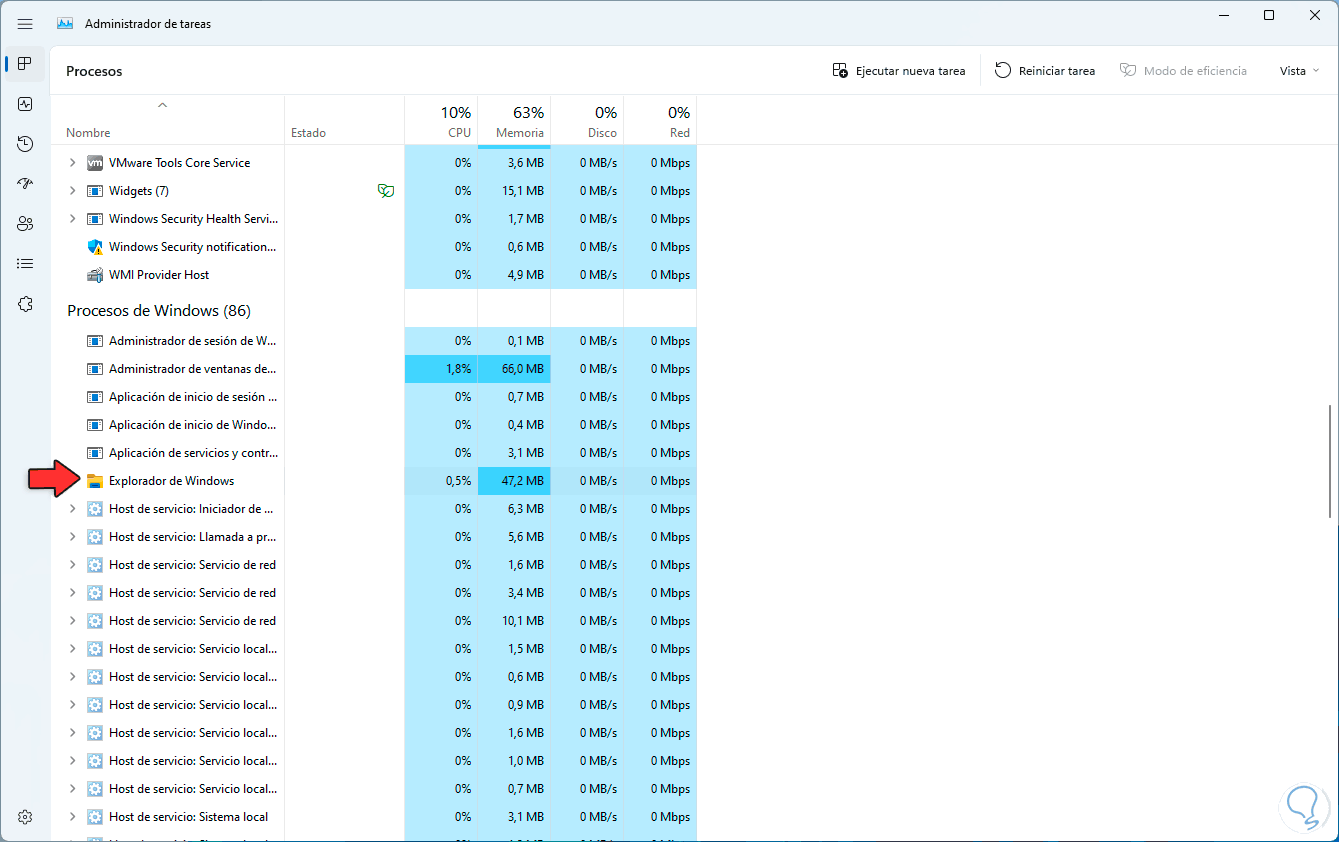Screen dimensions: 1339x842
Task: Expand Host de servicio: Llamada a pr... row
Action: tap(72, 537)
